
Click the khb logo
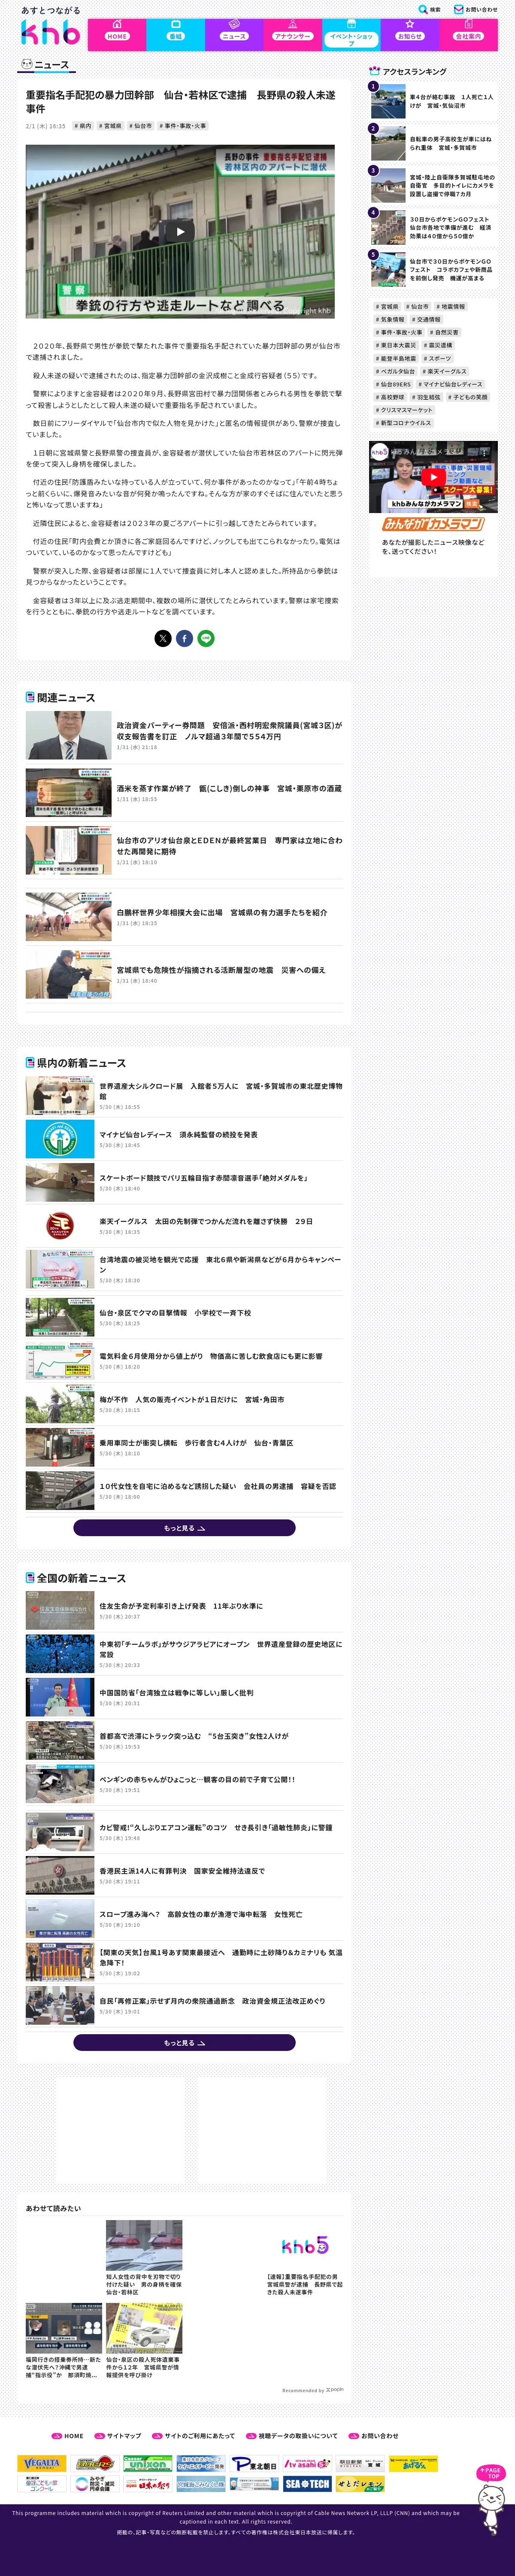click(x=50, y=33)
